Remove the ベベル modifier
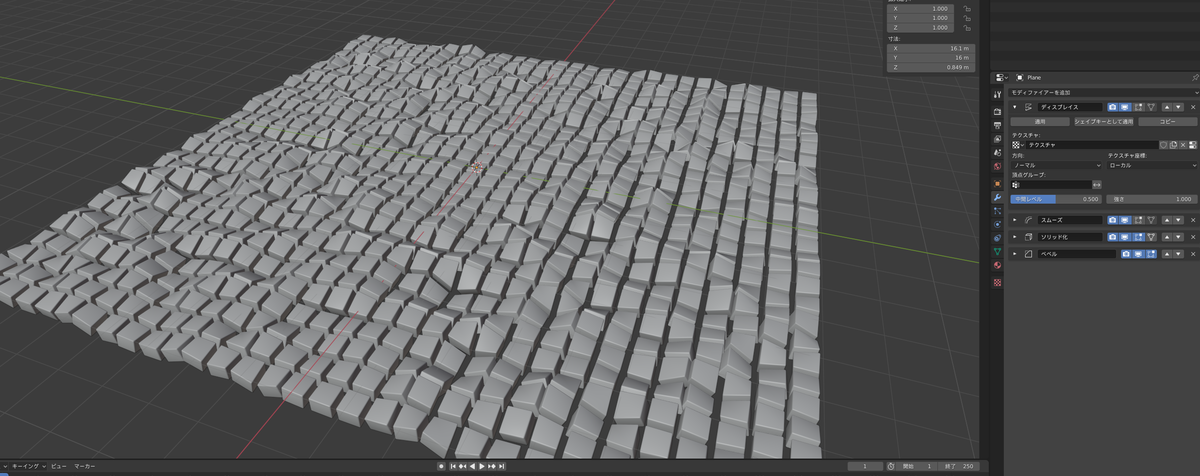 [x=1193, y=254]
